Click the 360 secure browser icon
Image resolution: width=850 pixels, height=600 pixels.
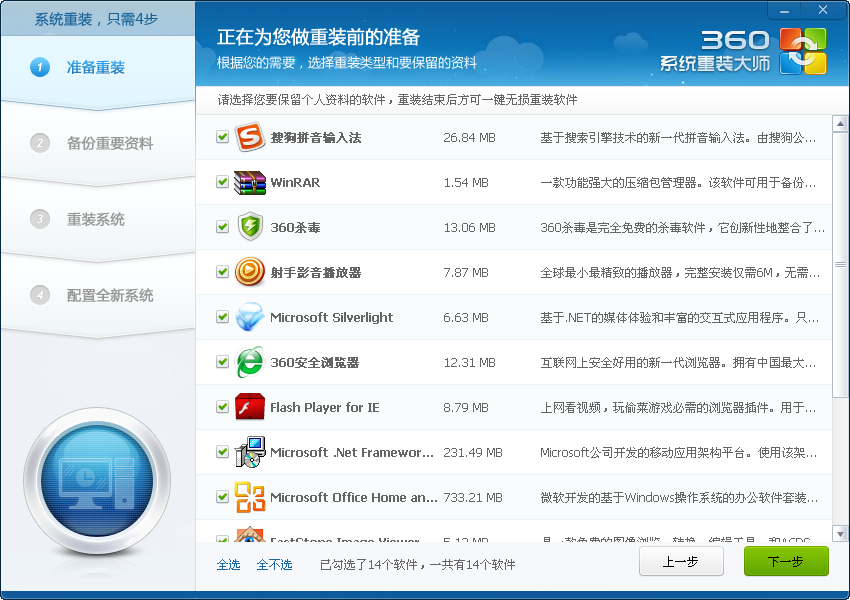[x=249, y=362]
